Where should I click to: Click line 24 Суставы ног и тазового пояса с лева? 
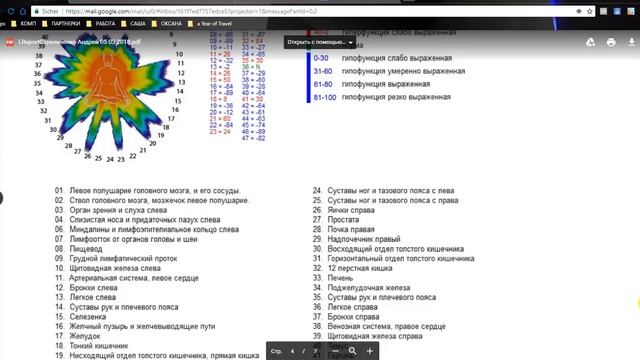coord(384,191)
